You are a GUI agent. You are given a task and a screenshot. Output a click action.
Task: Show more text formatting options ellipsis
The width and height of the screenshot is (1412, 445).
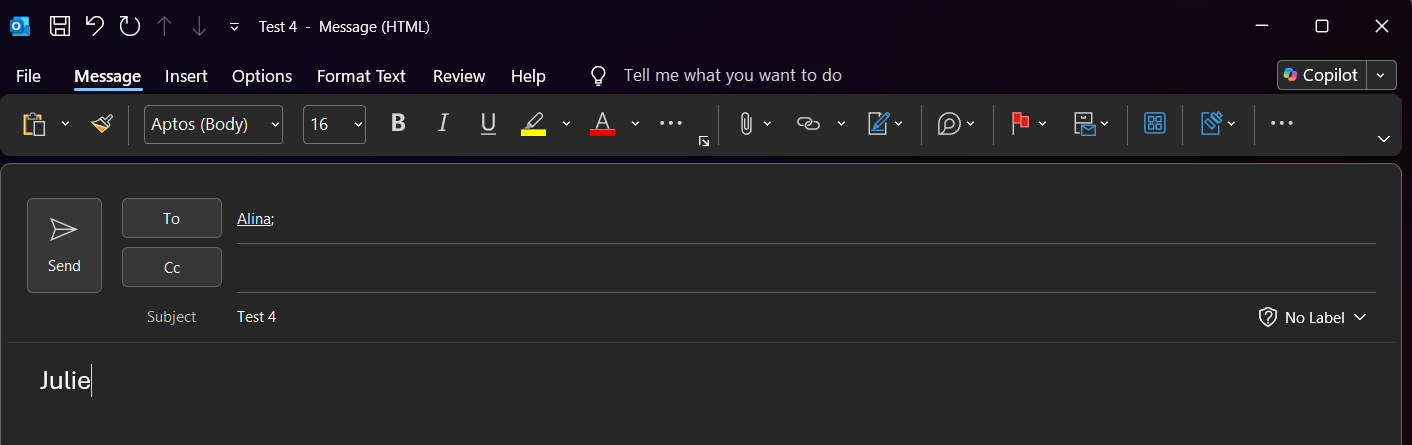671,123
